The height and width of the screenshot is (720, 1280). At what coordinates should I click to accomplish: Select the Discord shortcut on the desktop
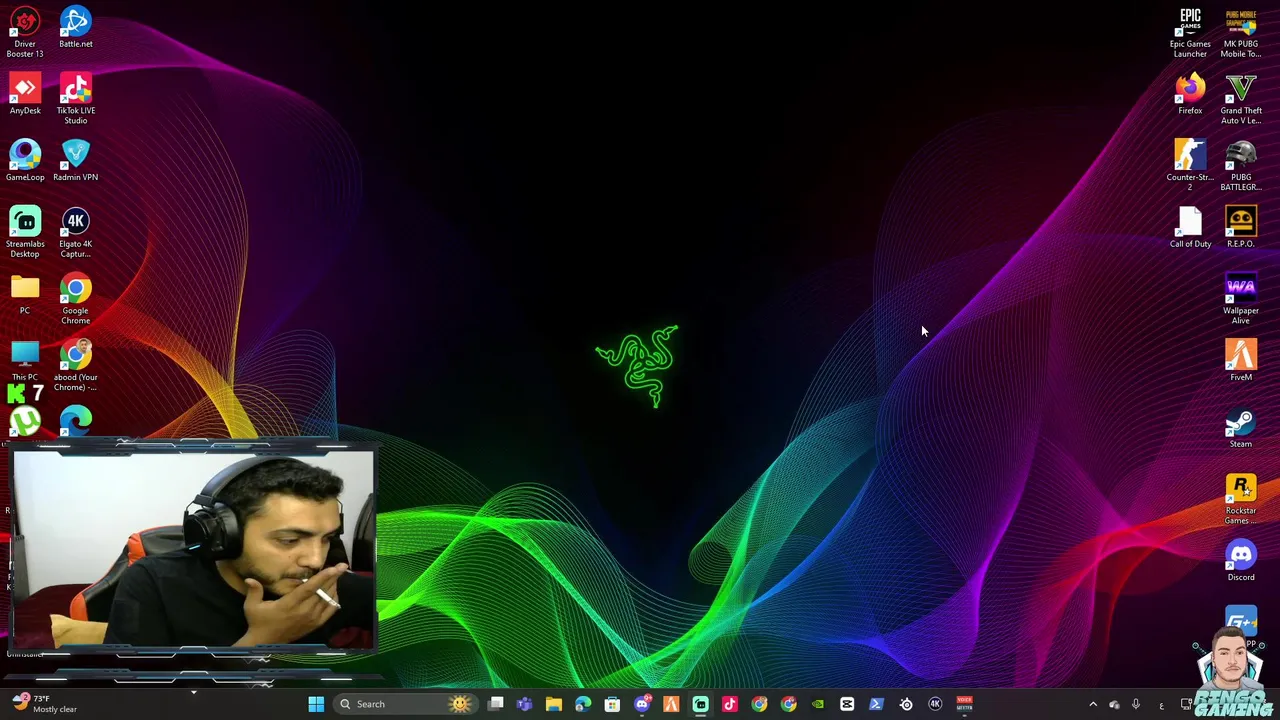(x=1241, y=561)
